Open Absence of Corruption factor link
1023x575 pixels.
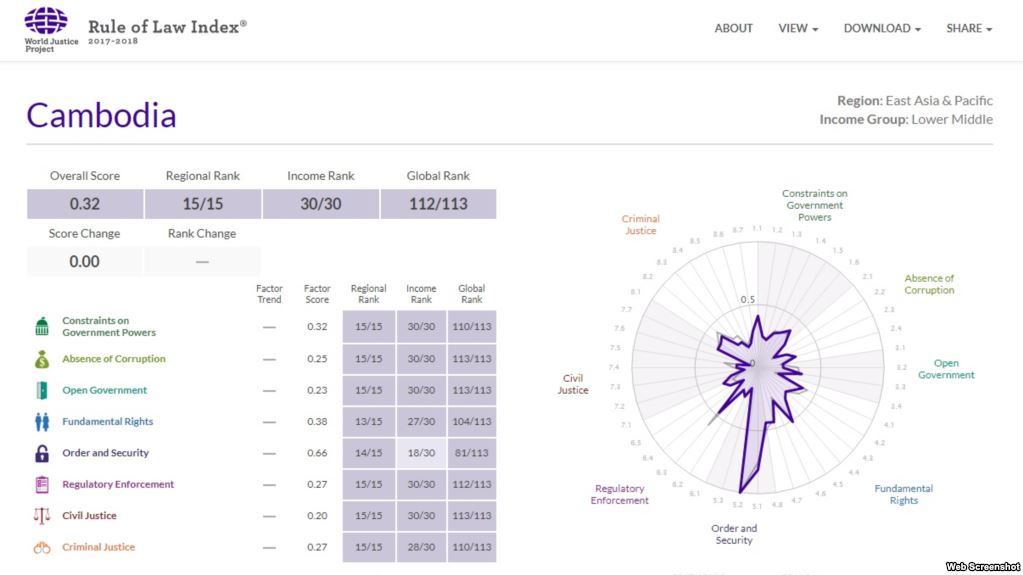(x=114, y=358)
